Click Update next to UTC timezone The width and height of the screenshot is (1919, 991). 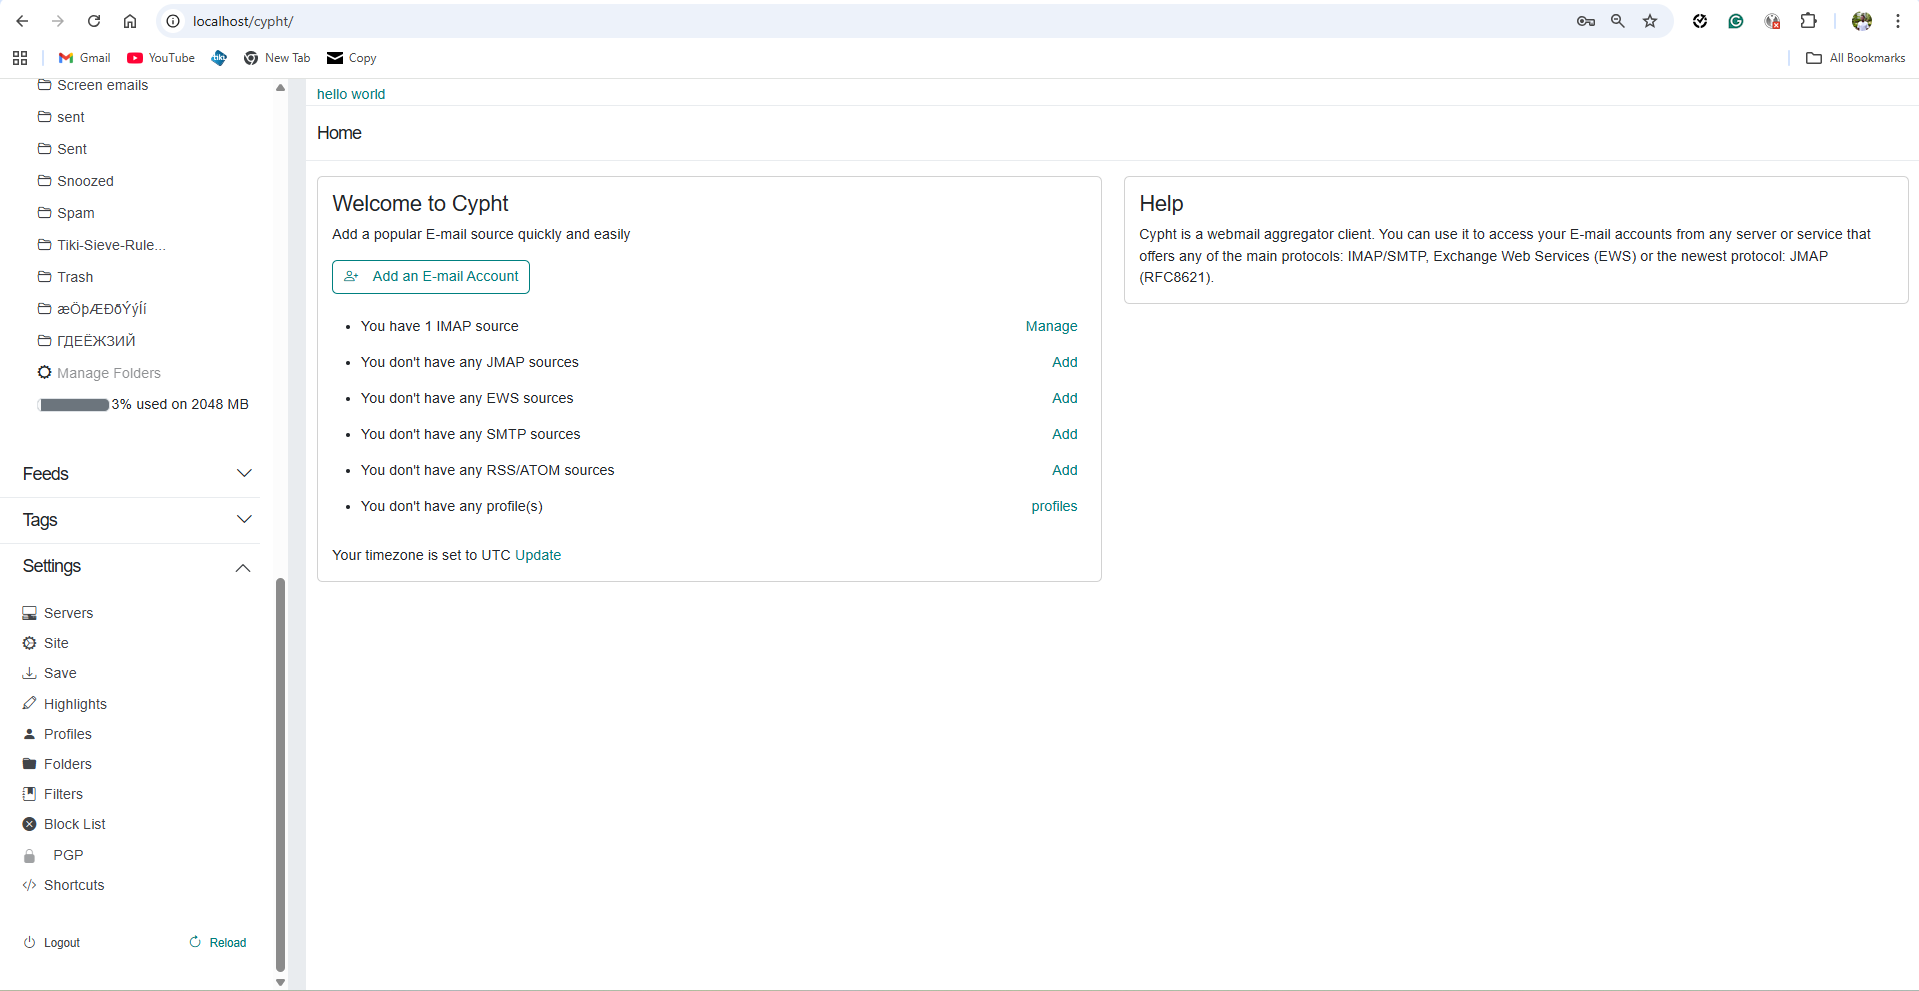pyautogui.click(x=537, y=555)
